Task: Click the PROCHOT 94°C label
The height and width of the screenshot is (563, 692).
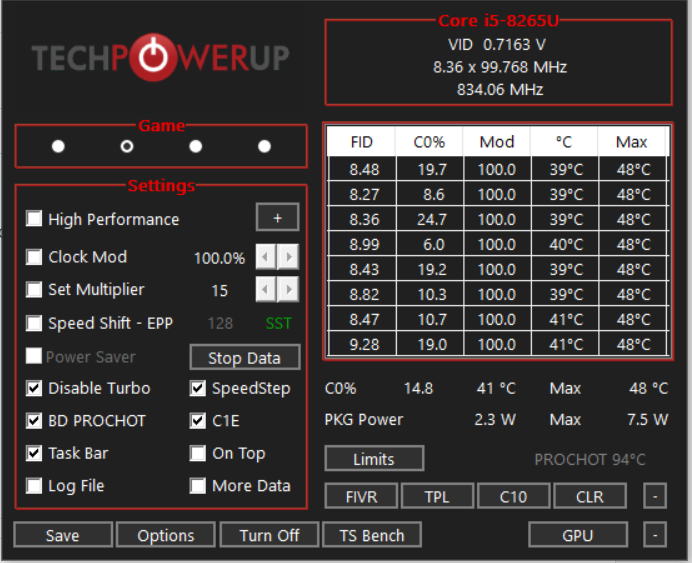Action: [590, 460]
